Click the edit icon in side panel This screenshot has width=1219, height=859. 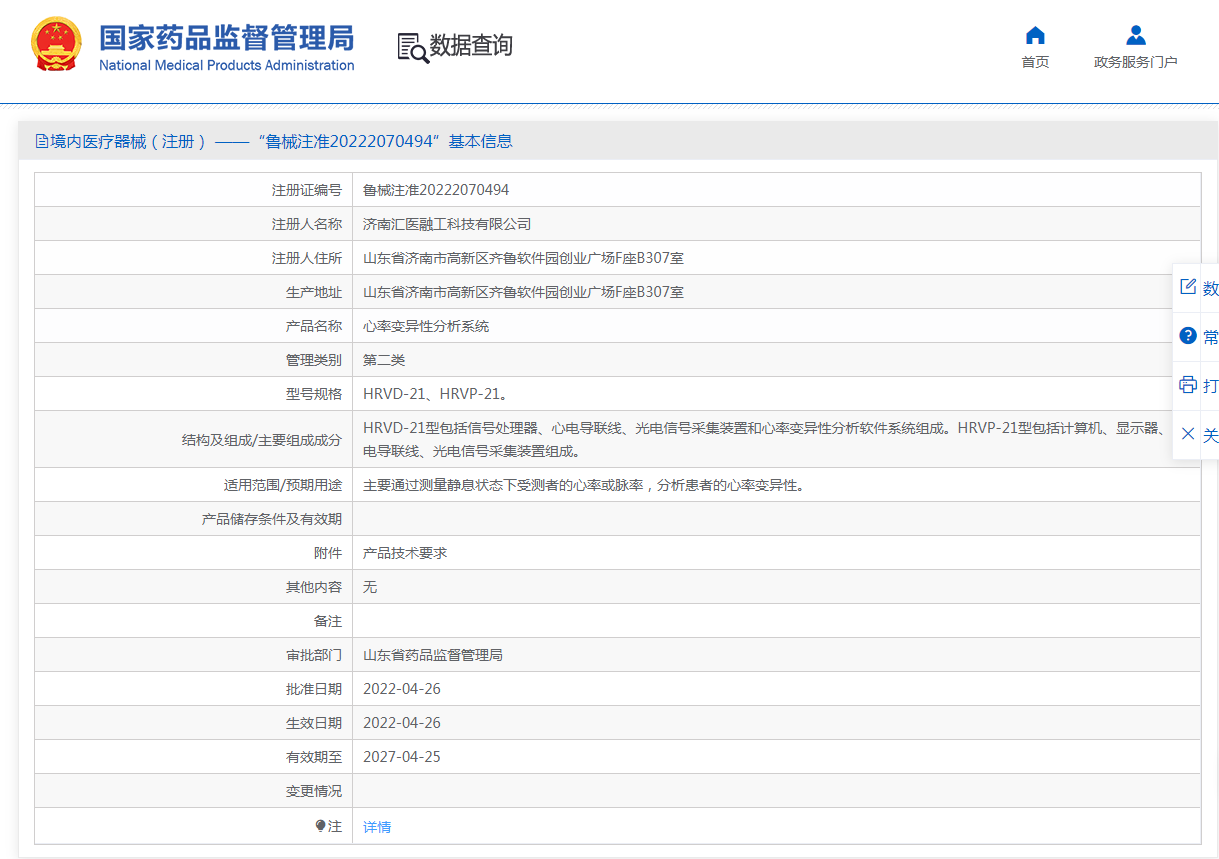1188,287
